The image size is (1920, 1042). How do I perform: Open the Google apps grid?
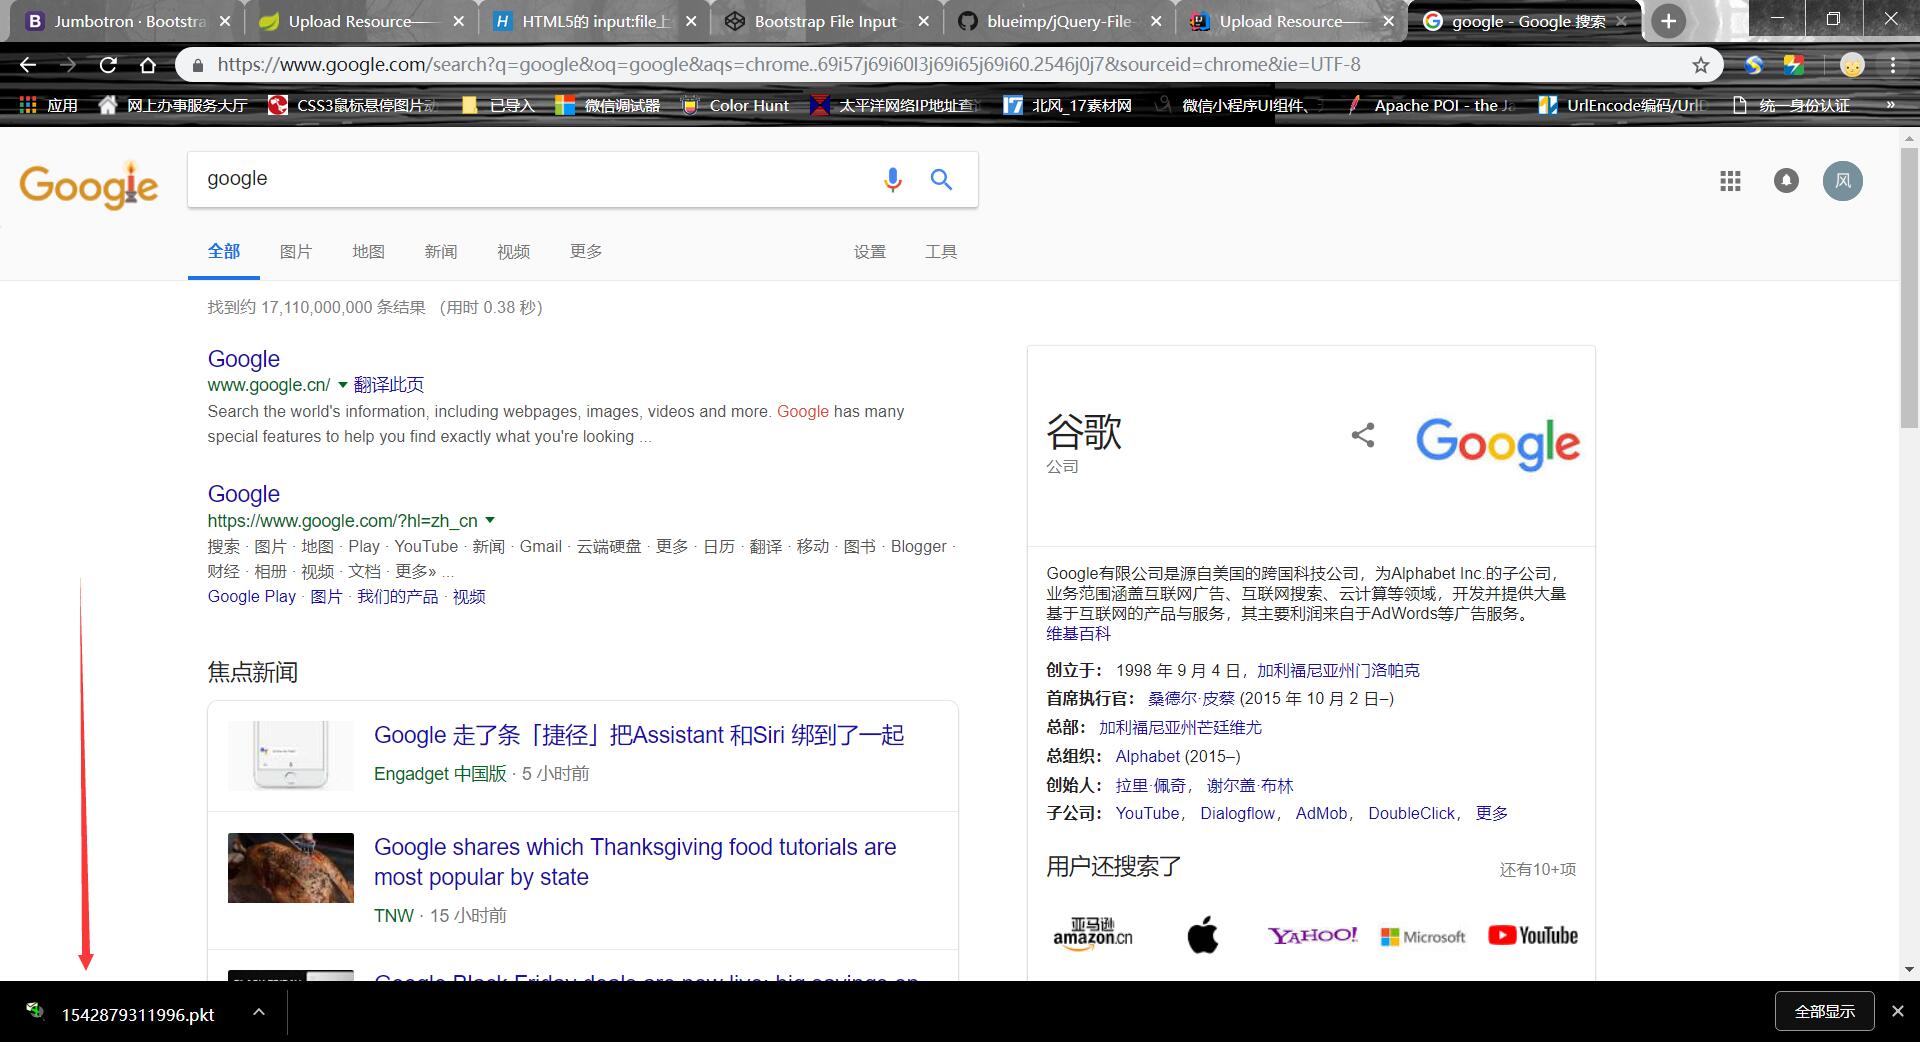[1730, 181]
